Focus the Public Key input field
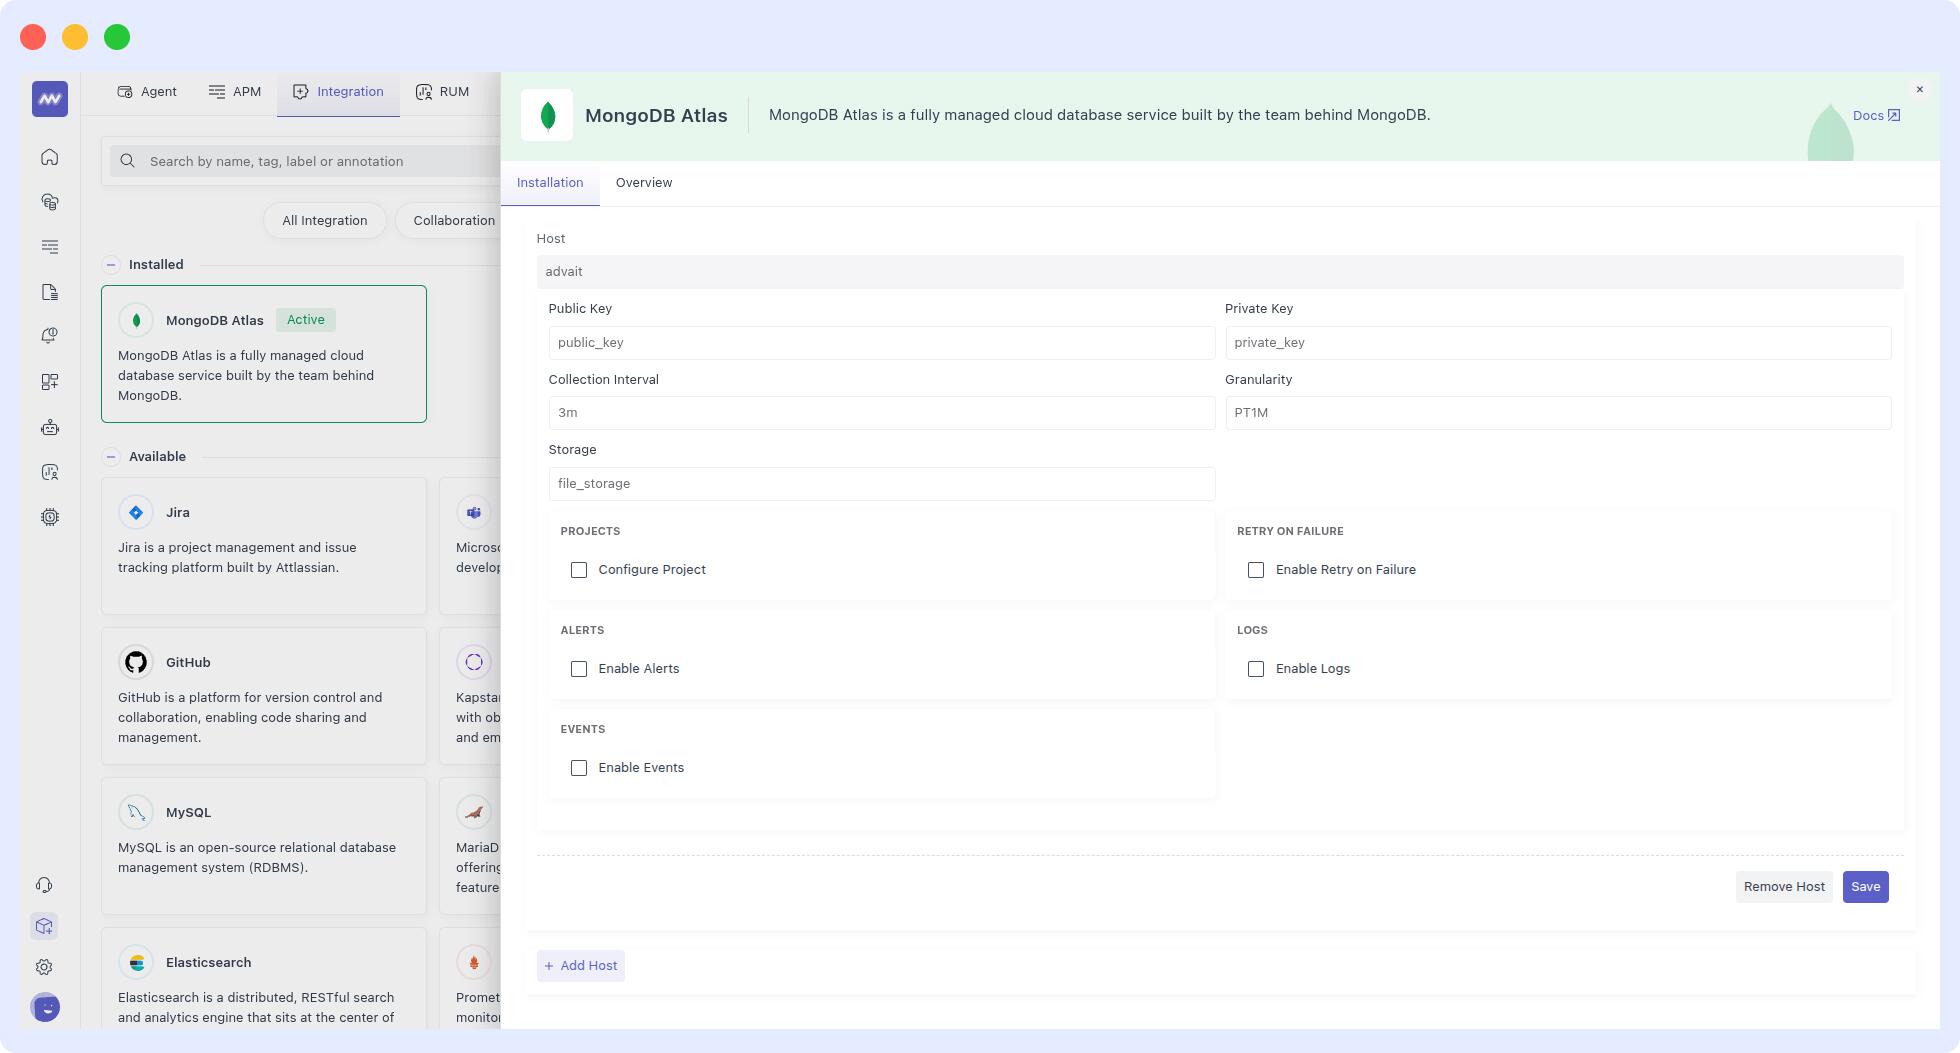The height and width of the screenshot is (1053, 1960). coord(882,343)
